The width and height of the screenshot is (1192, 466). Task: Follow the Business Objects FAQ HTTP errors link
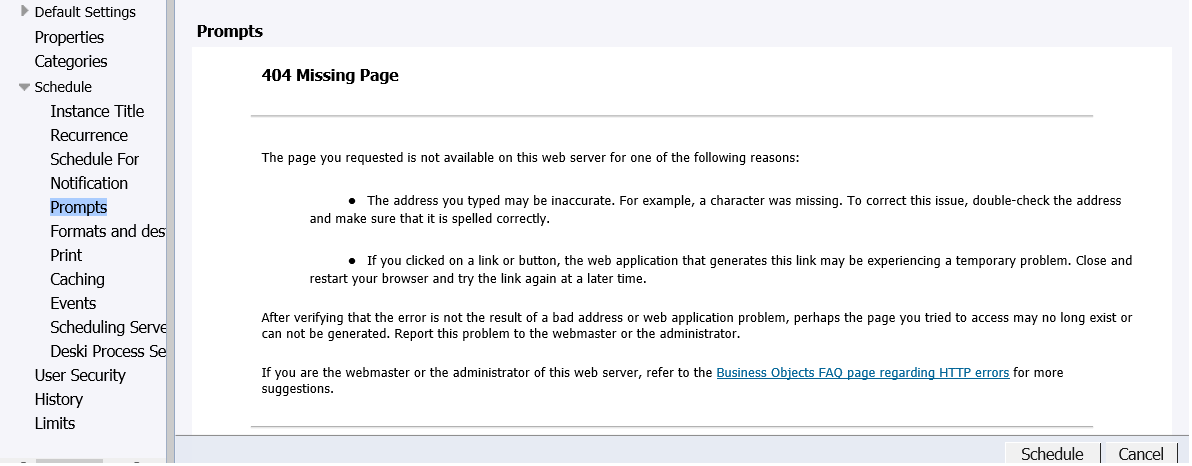(x=862, y=373)
